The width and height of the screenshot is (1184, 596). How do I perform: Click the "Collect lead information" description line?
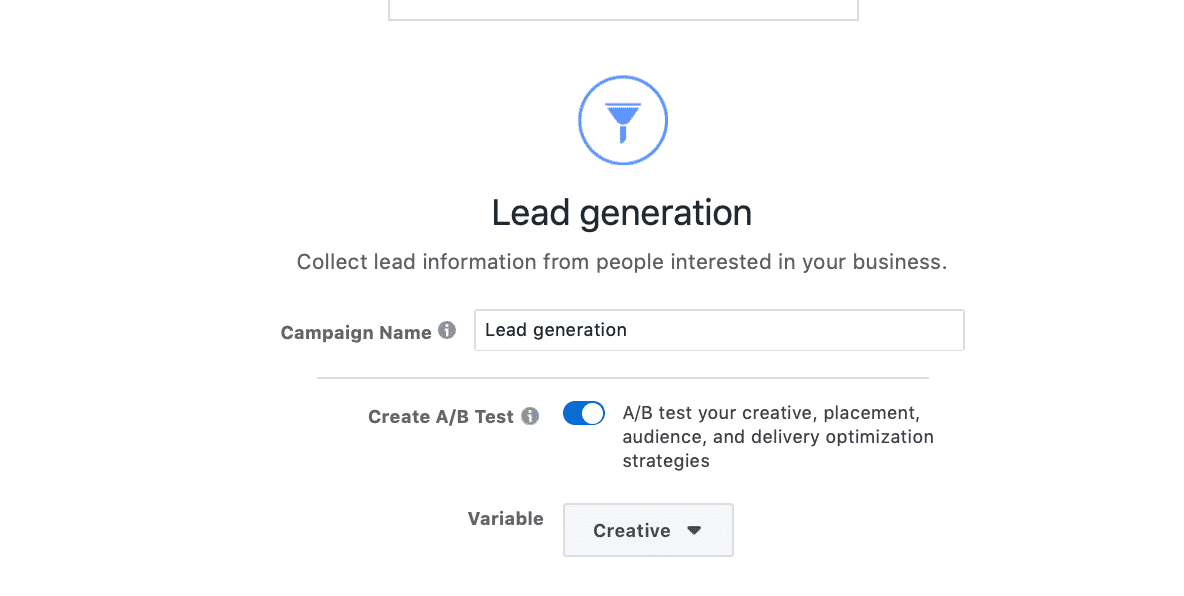point(621,262)
